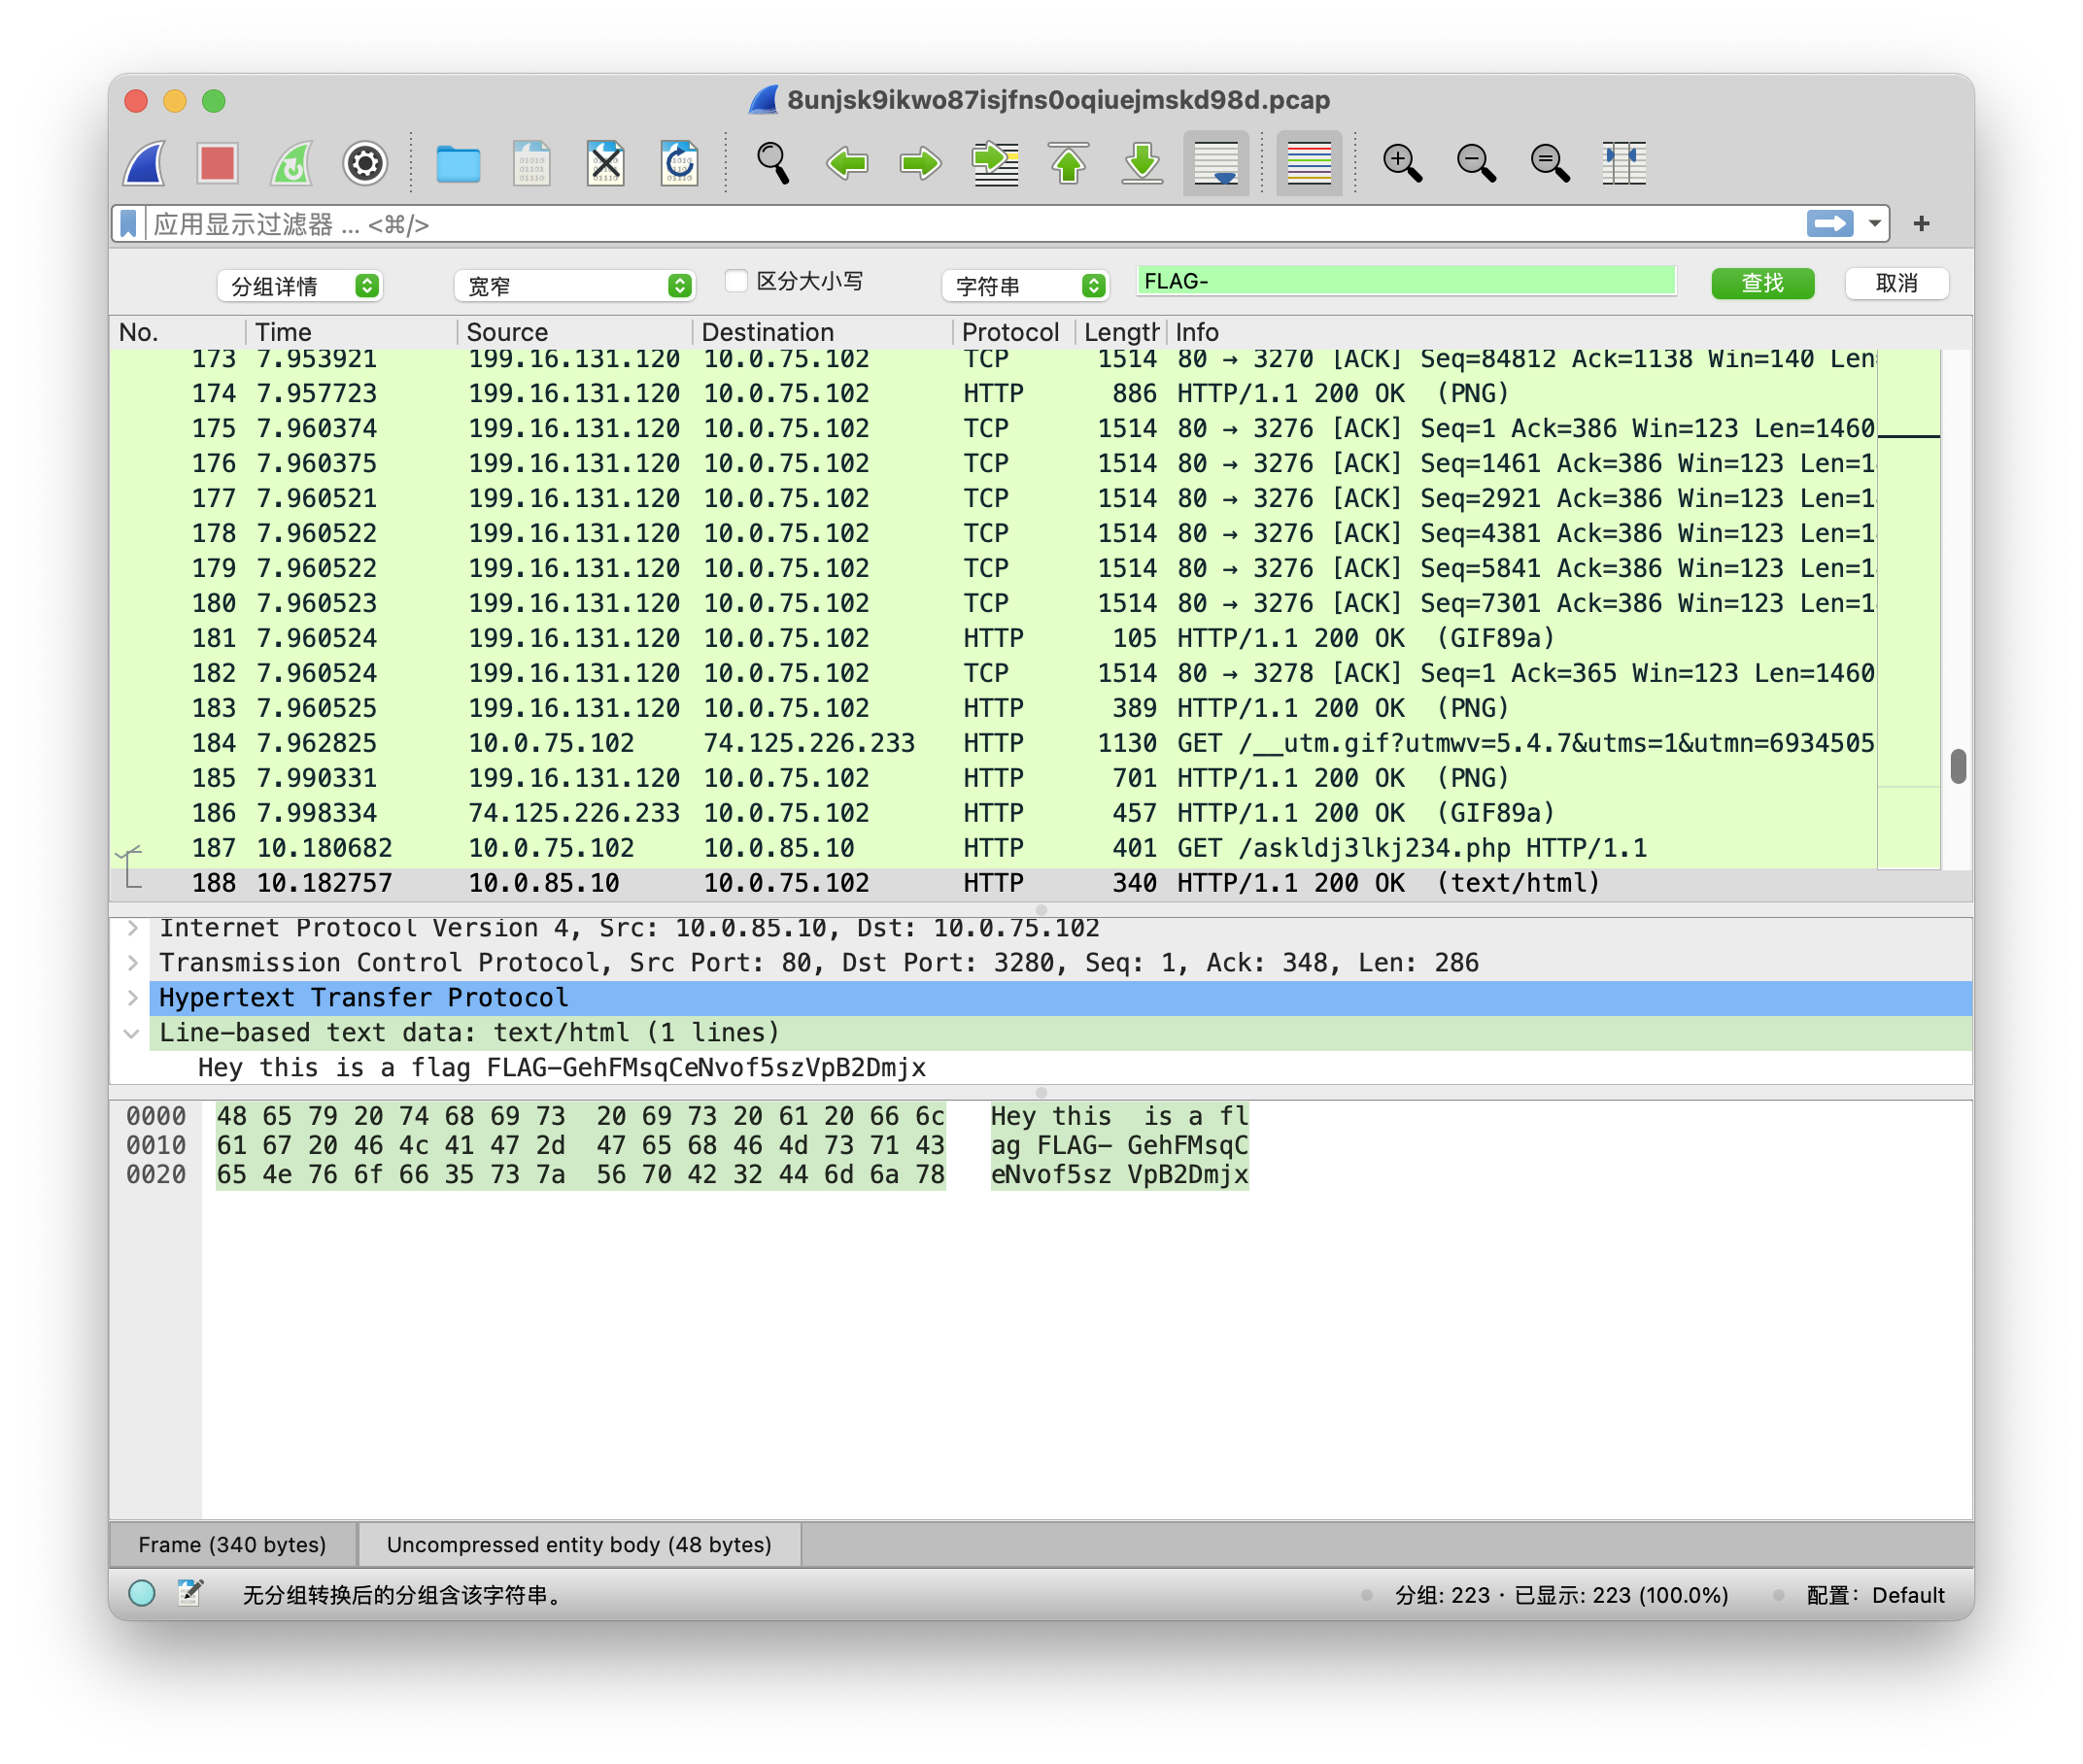This screenshot has height=1764, width=2083.
Task: Click the FLAG- search text field
Action: (x=1405, y=281)
